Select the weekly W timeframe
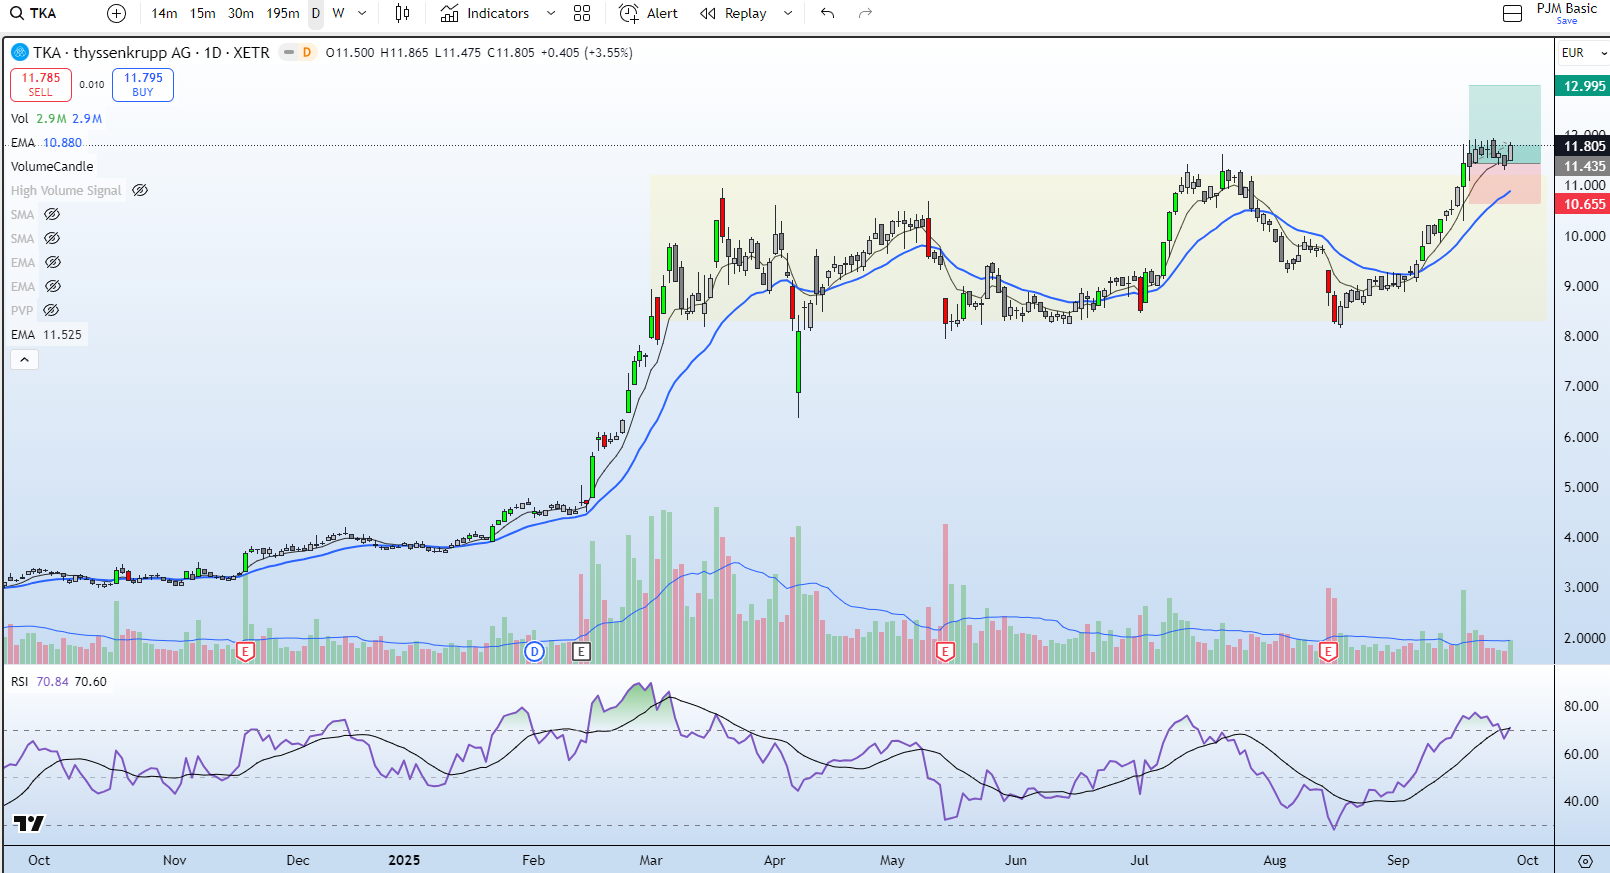 pyautogui.click(x=338, y=13)
